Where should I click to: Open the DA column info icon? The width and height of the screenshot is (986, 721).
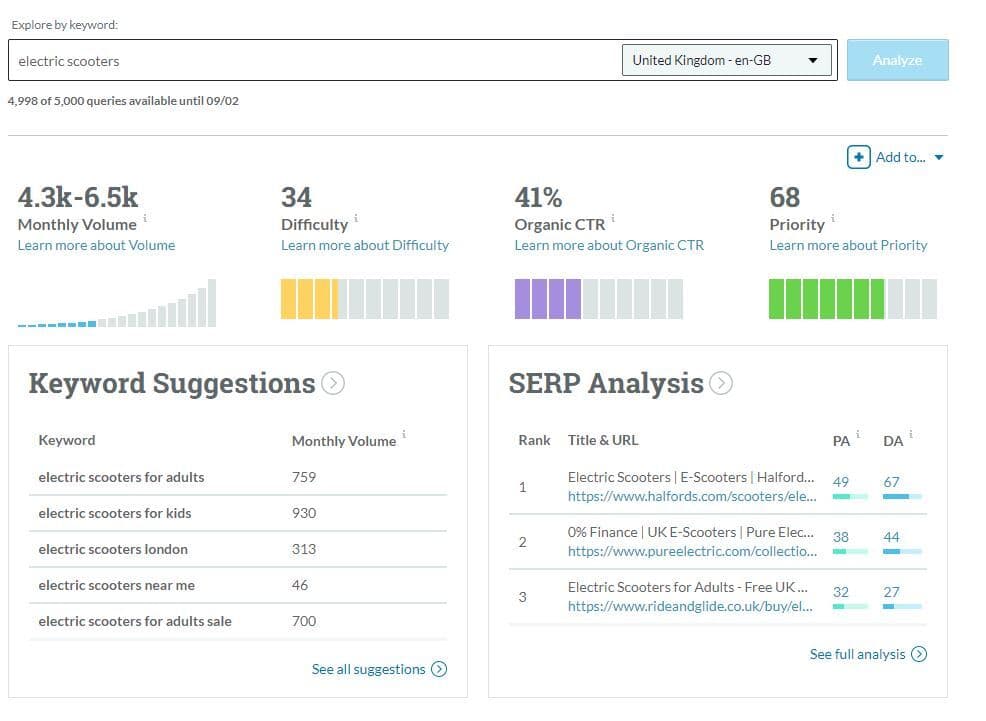(911, 434)
